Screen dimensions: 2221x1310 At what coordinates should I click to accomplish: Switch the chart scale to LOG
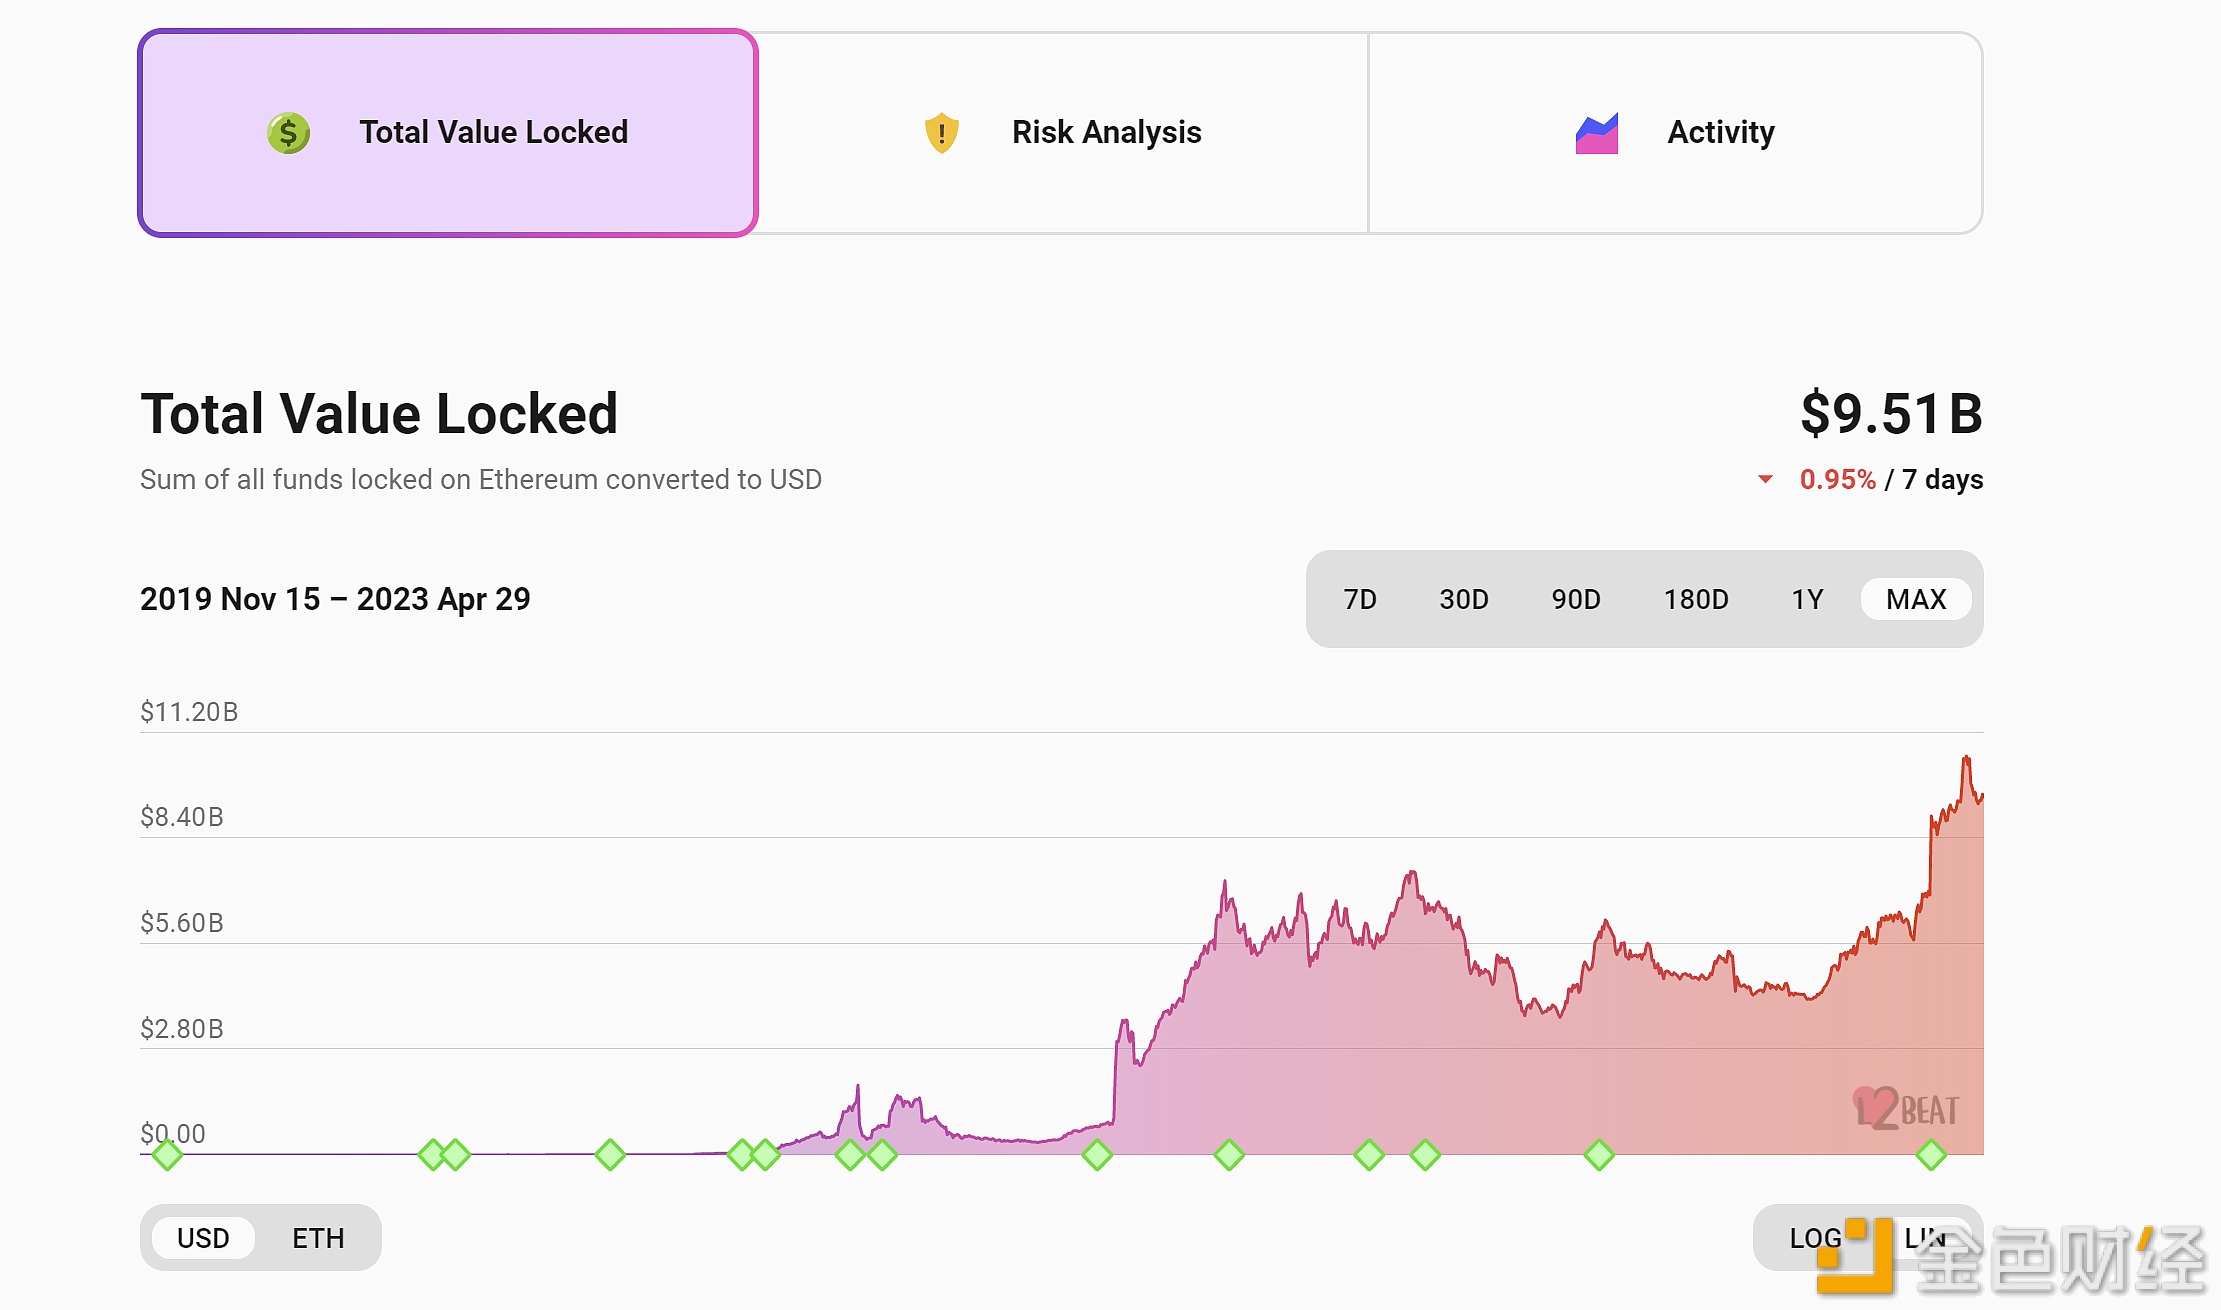1816,1238
